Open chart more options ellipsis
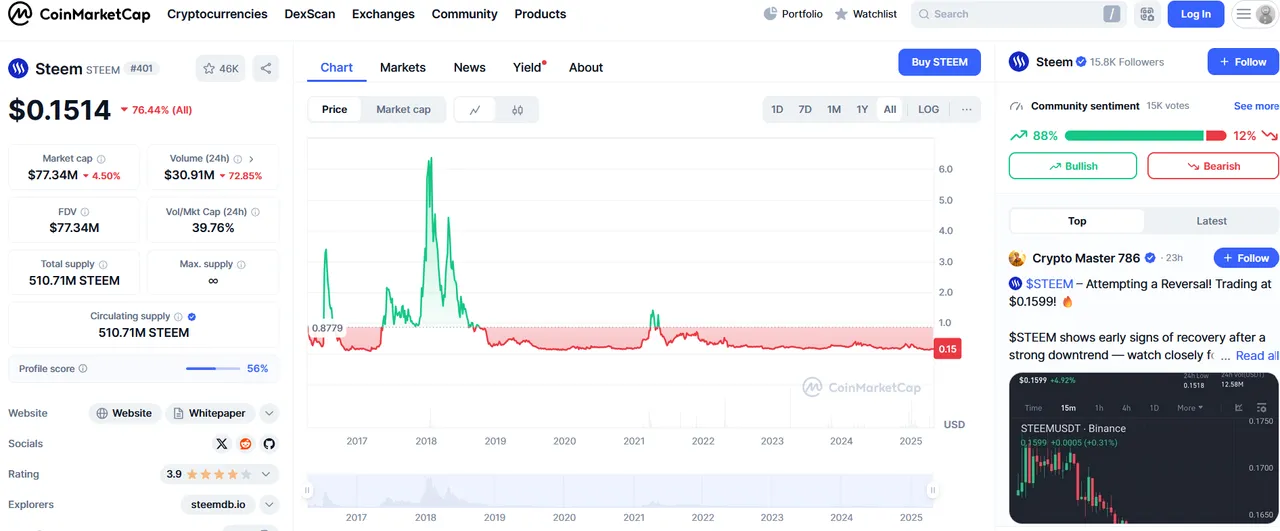The image size is (1280, 531). coord(966,110)
